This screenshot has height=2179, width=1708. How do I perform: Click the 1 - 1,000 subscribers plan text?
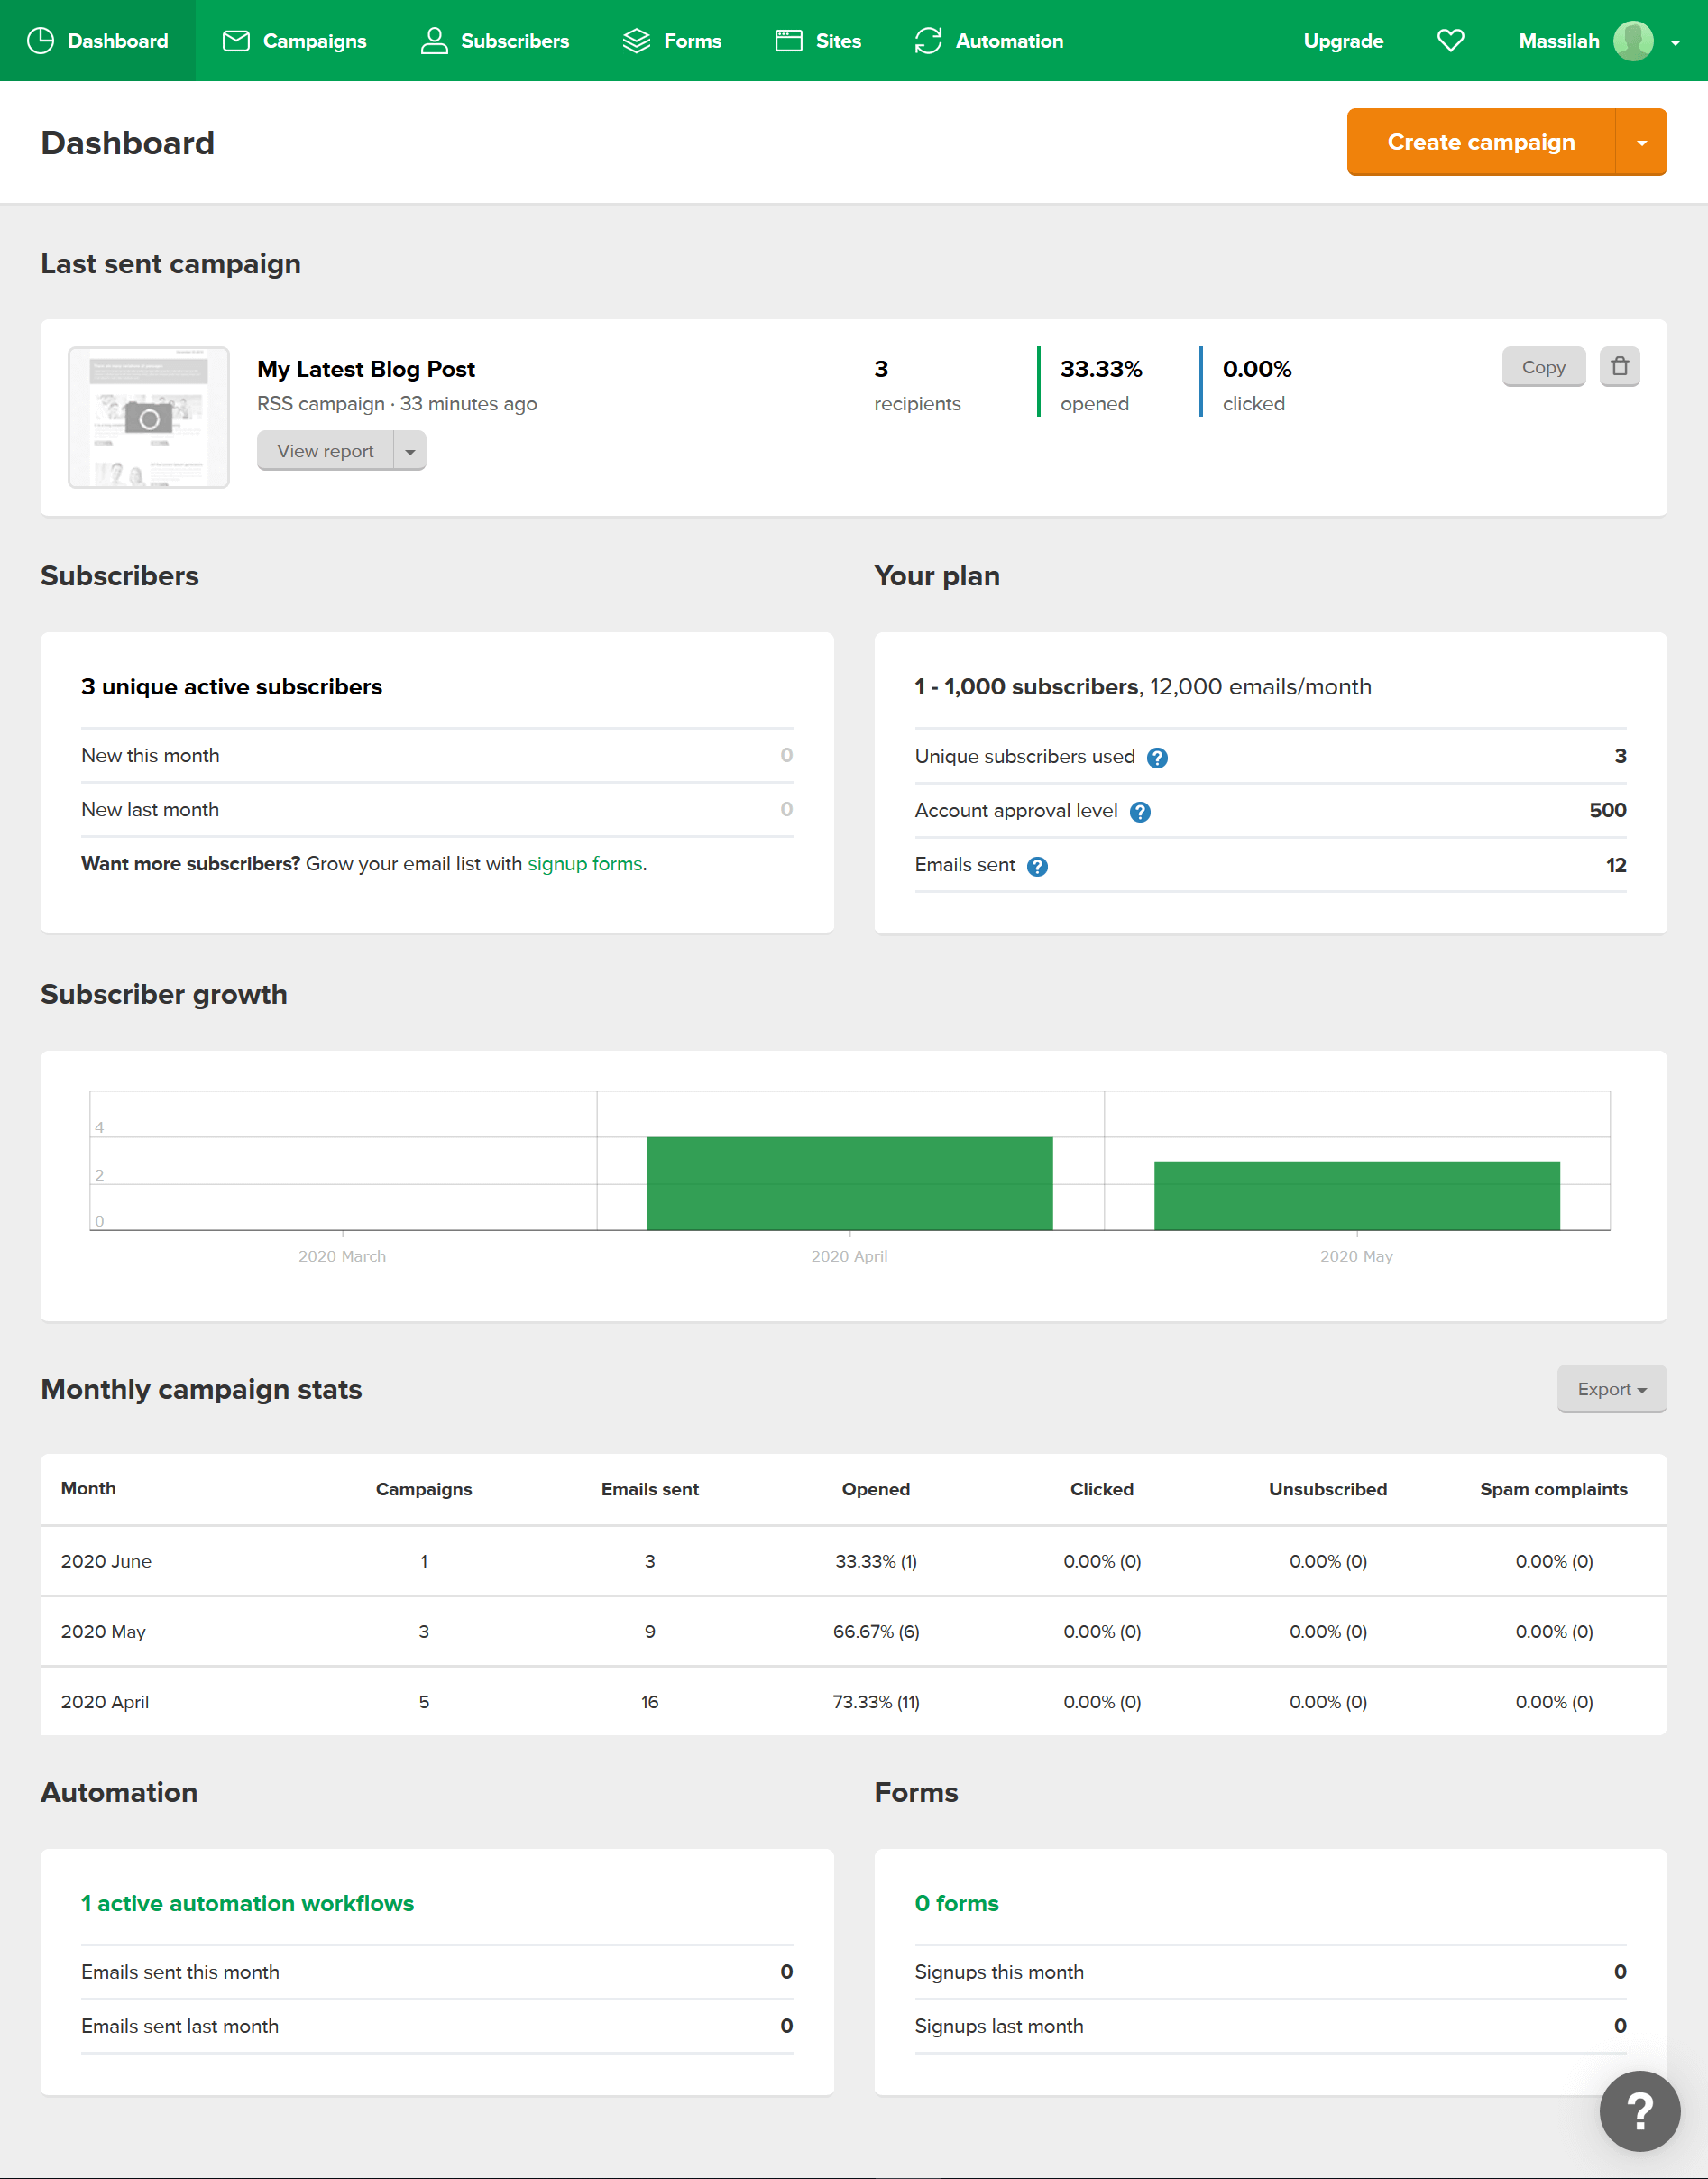pos(1143,687)
